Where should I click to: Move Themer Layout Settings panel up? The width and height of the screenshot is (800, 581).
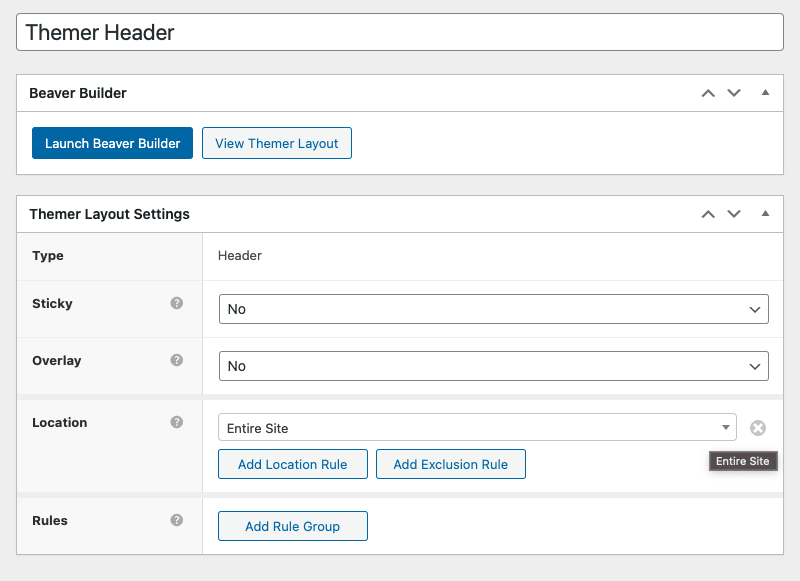pyautogui.click(x=708, y=214)
